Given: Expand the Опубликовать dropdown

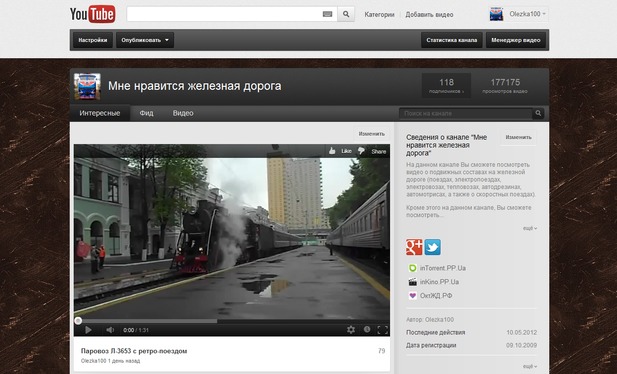Looking at the screenshot, I should [145, 40].
